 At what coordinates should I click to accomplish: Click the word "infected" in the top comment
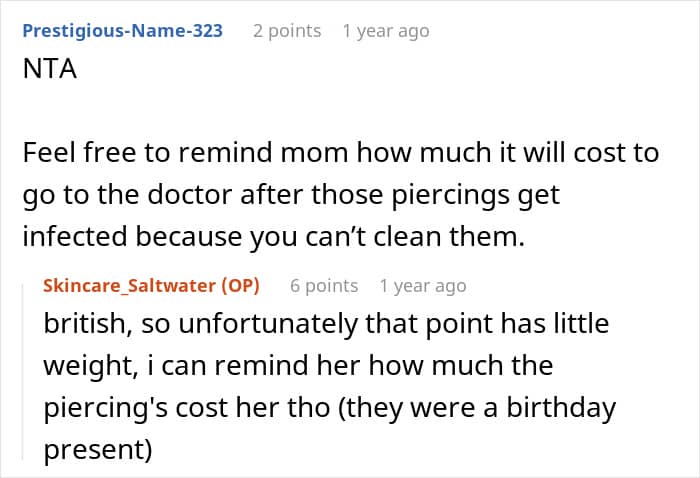pyautogui.click(x=77, y=237)
